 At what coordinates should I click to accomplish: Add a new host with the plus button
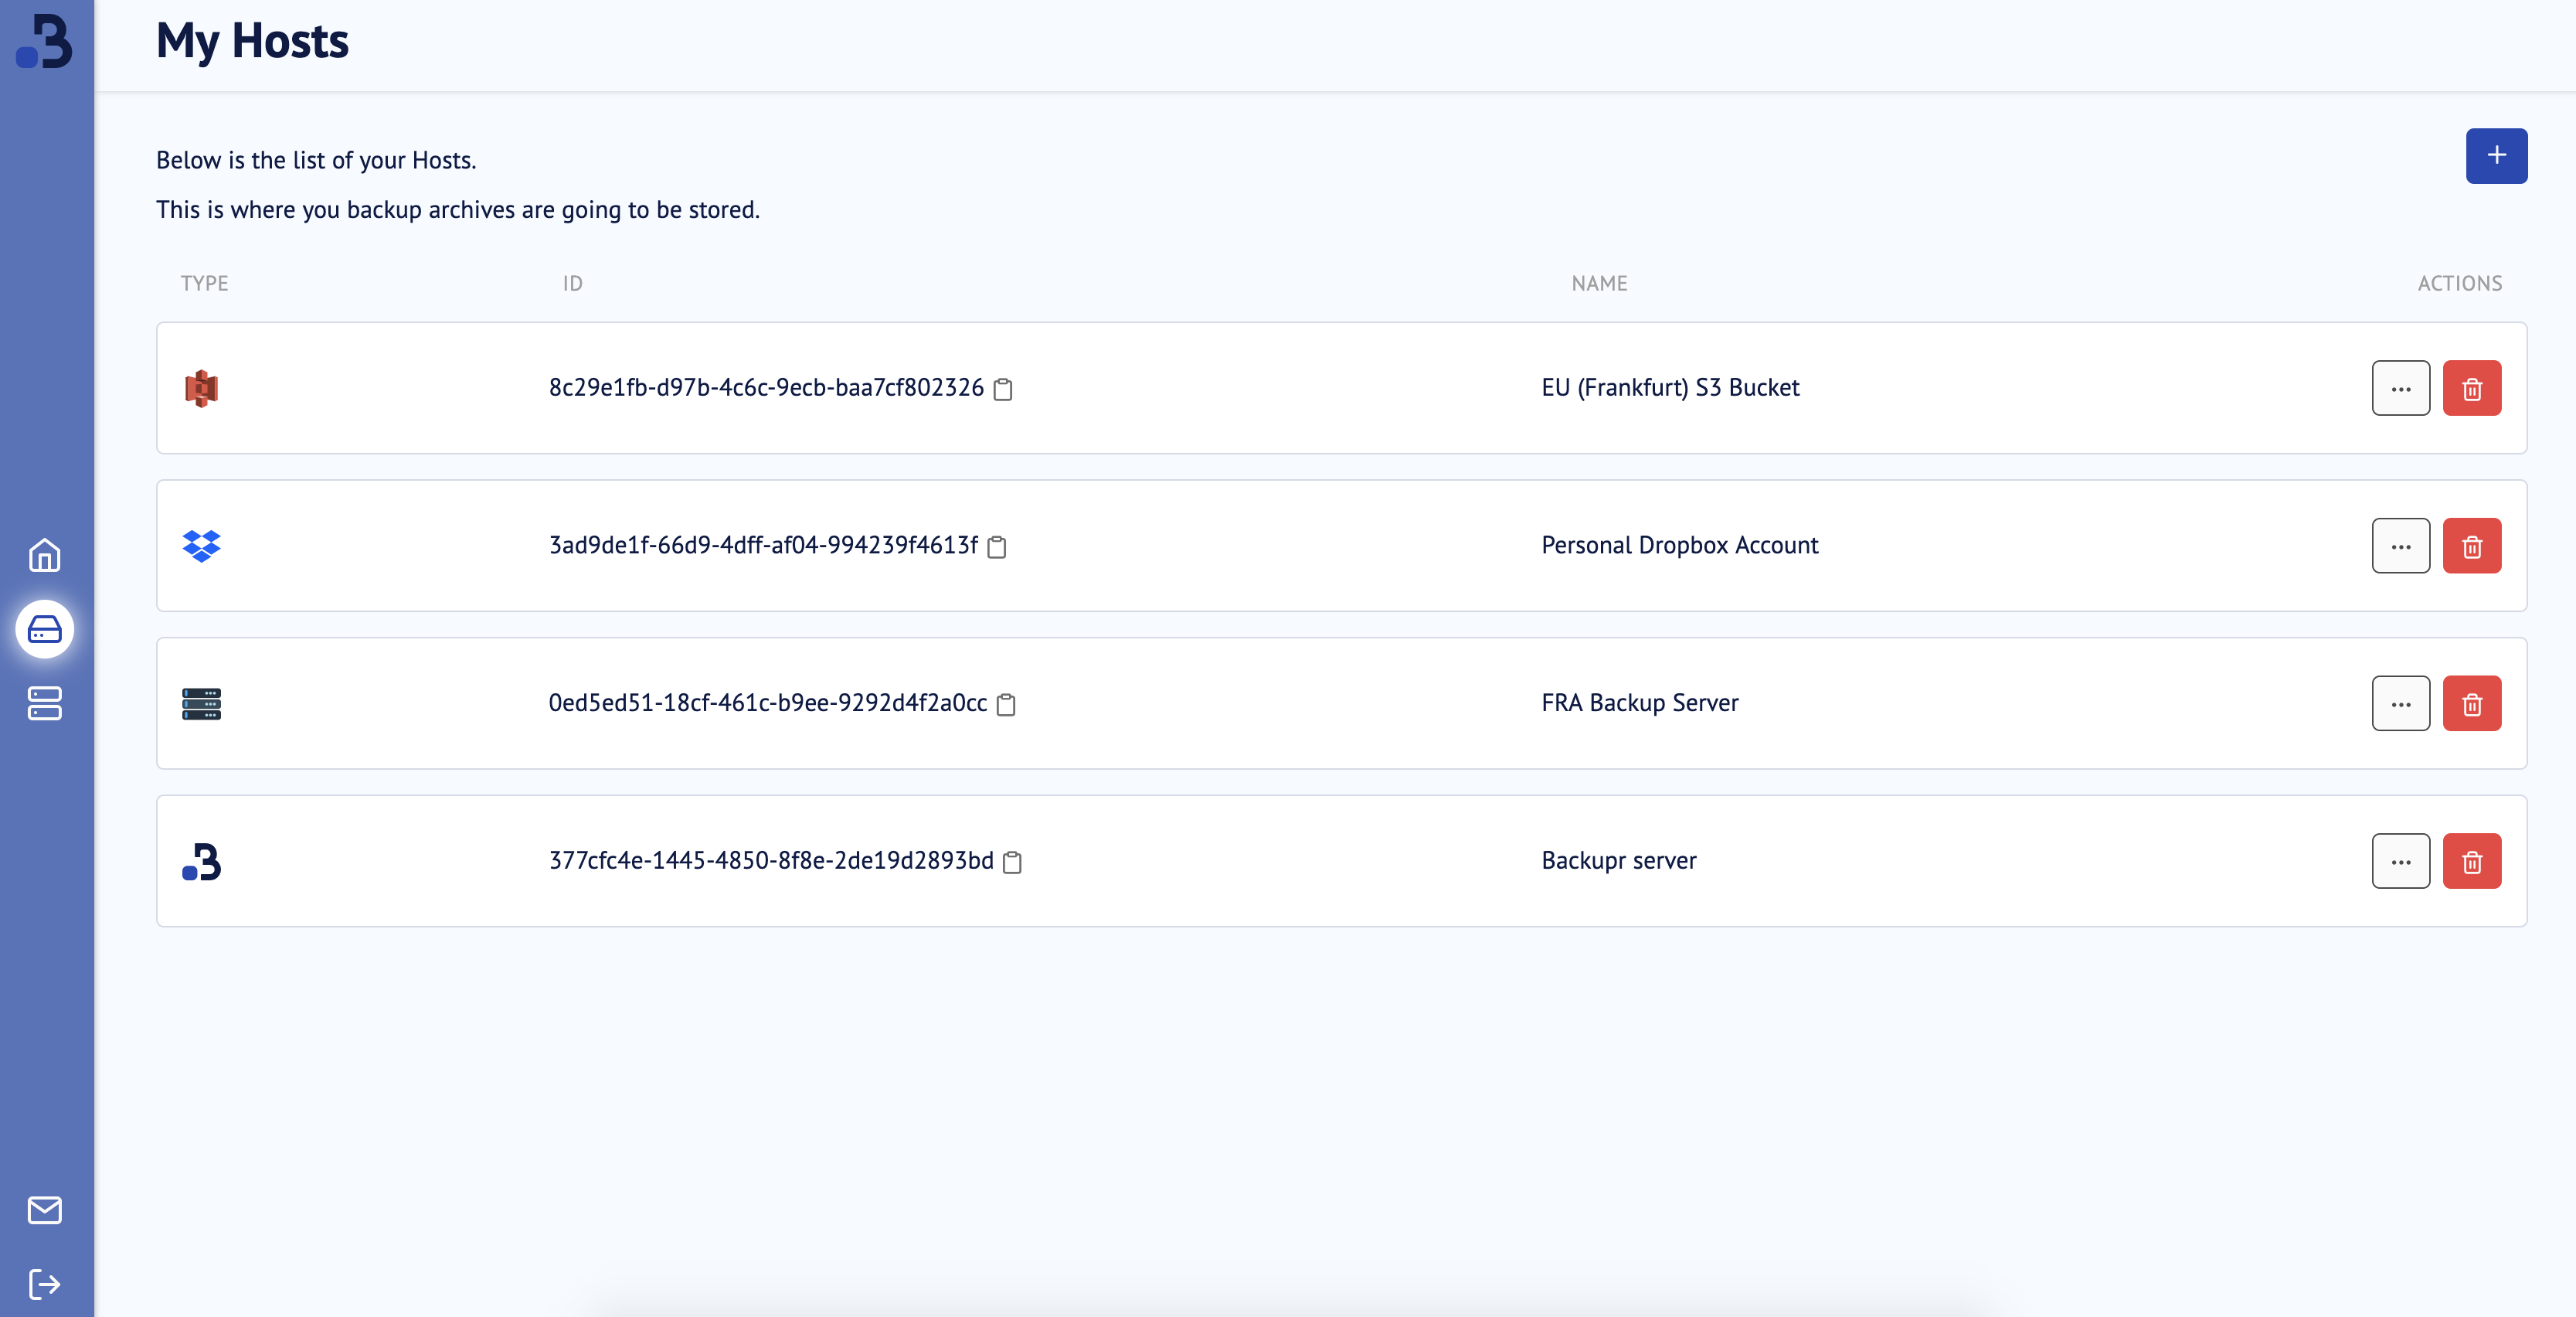coord(2496,156)
